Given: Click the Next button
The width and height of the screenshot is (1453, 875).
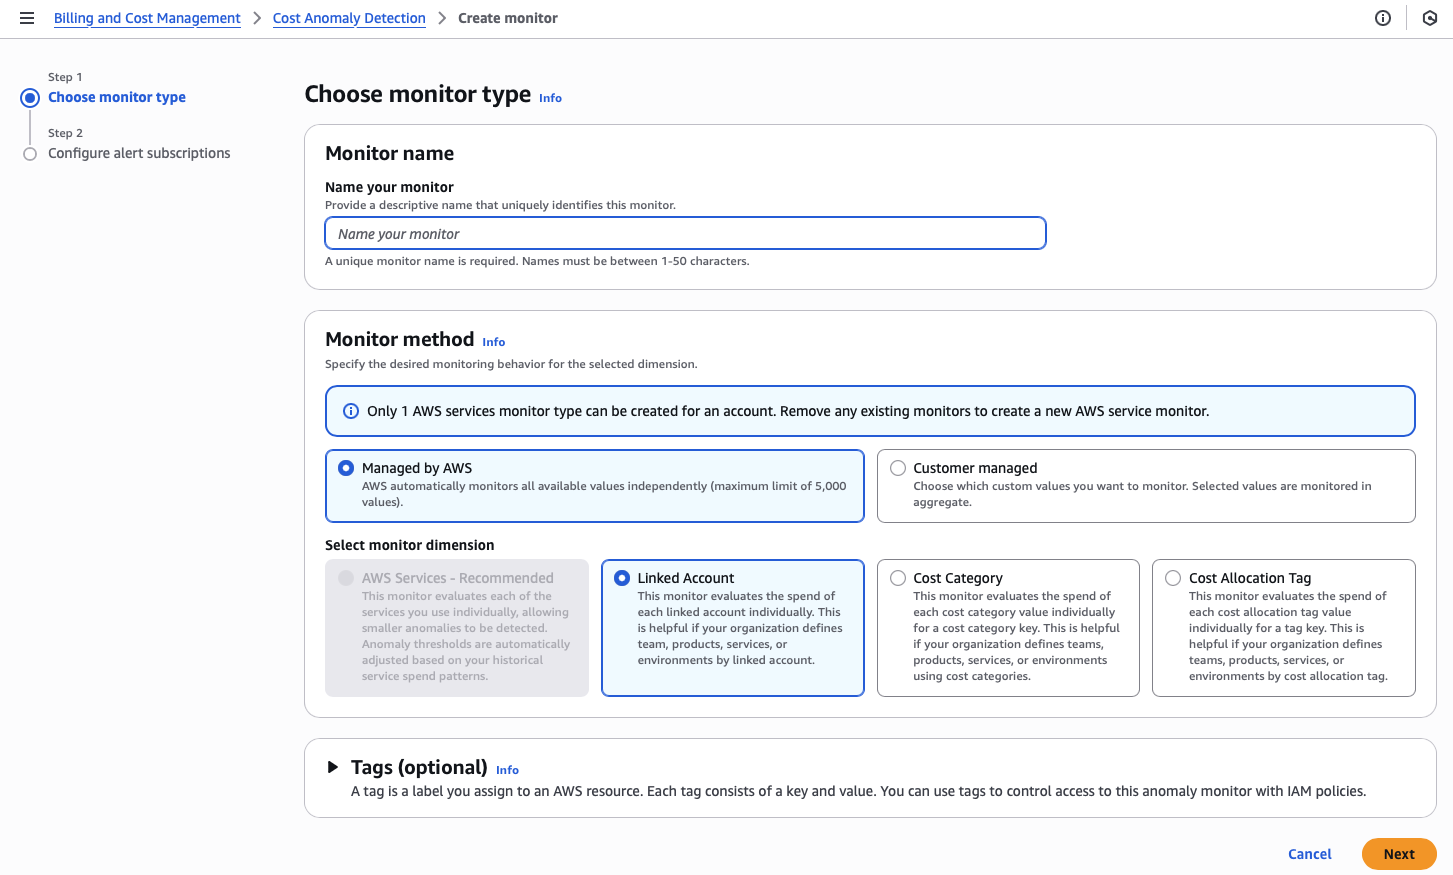Looking at the screenshot, I should tap(1398, 854).
